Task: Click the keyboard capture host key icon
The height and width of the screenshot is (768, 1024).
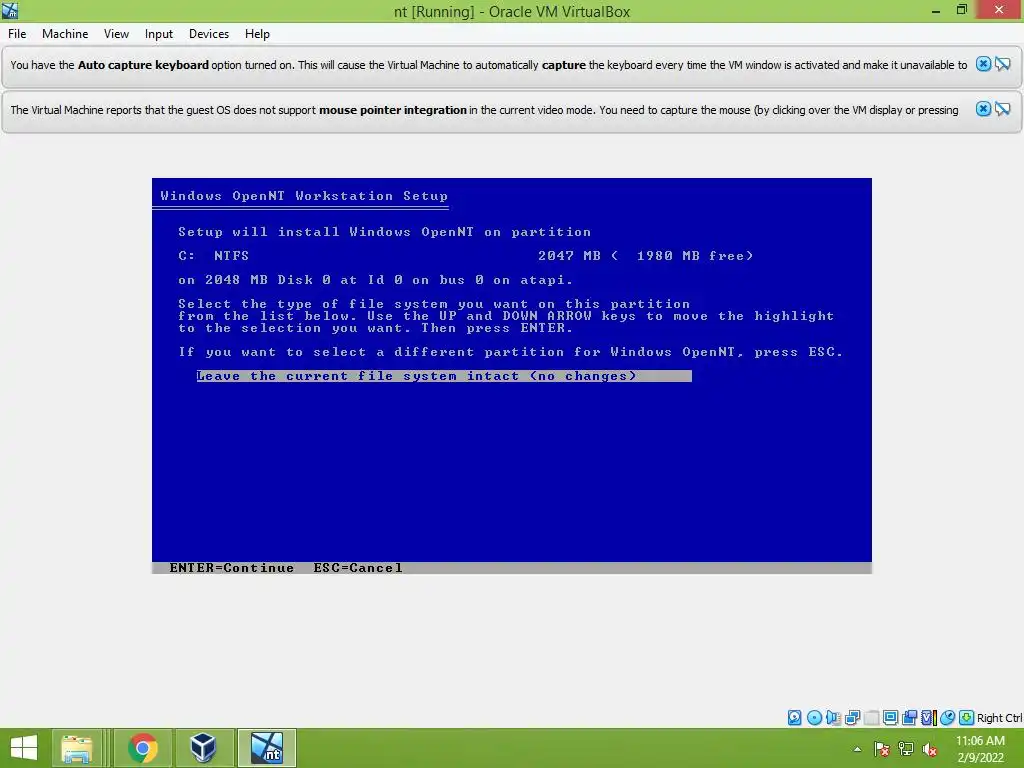Action: tap(967, 718)
